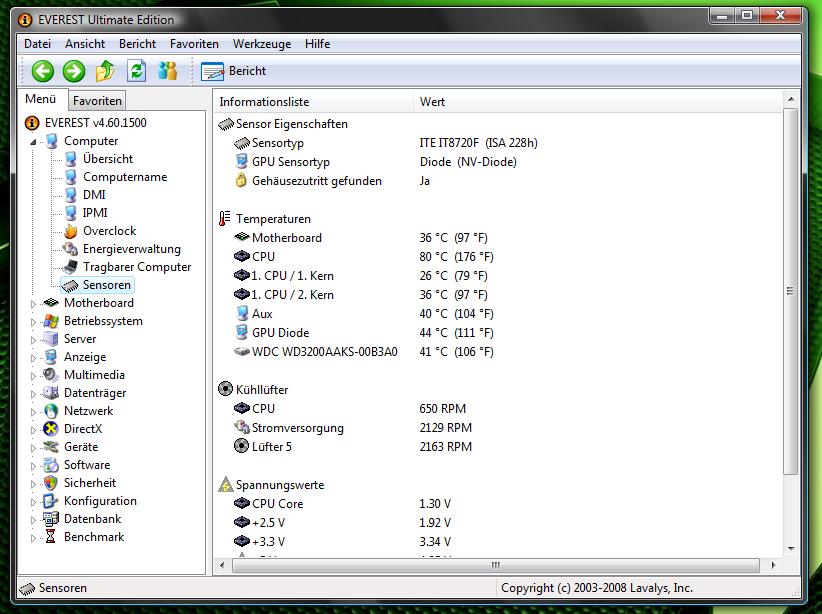
Task: Click the Anzeige display icon
Action: coord(51,357)
